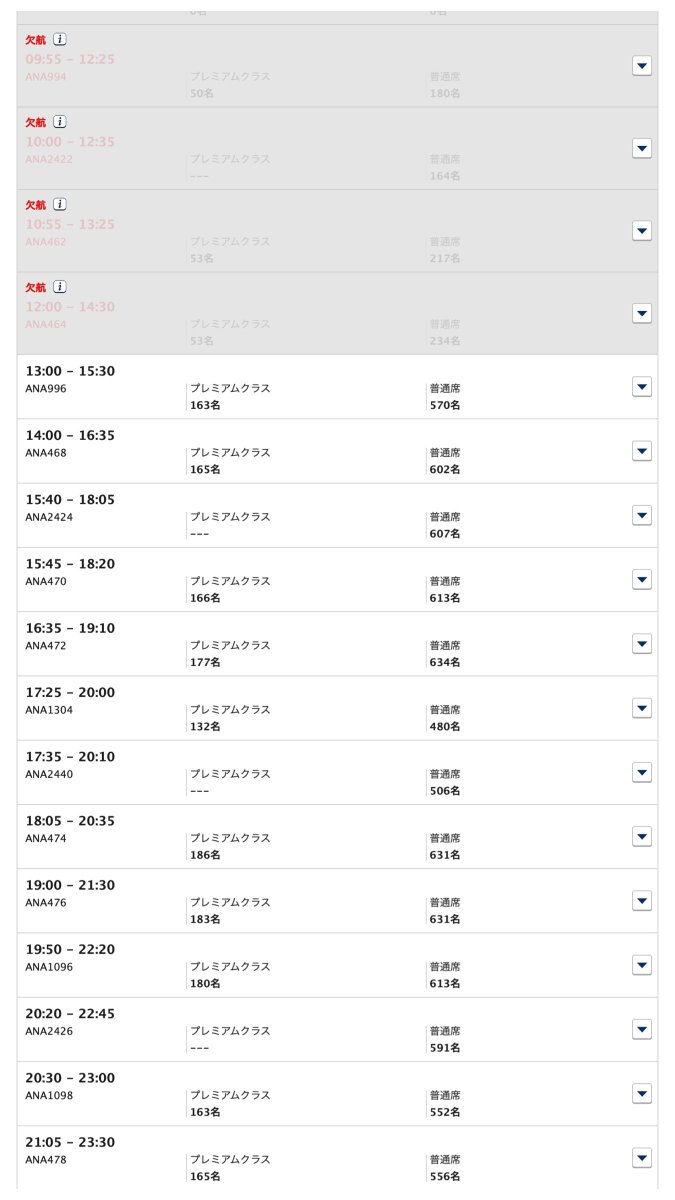This screenshot has width=675, height=1200.
Task: Click flight number ANA476
Action: pyautogui.click(x=46, y=902)
